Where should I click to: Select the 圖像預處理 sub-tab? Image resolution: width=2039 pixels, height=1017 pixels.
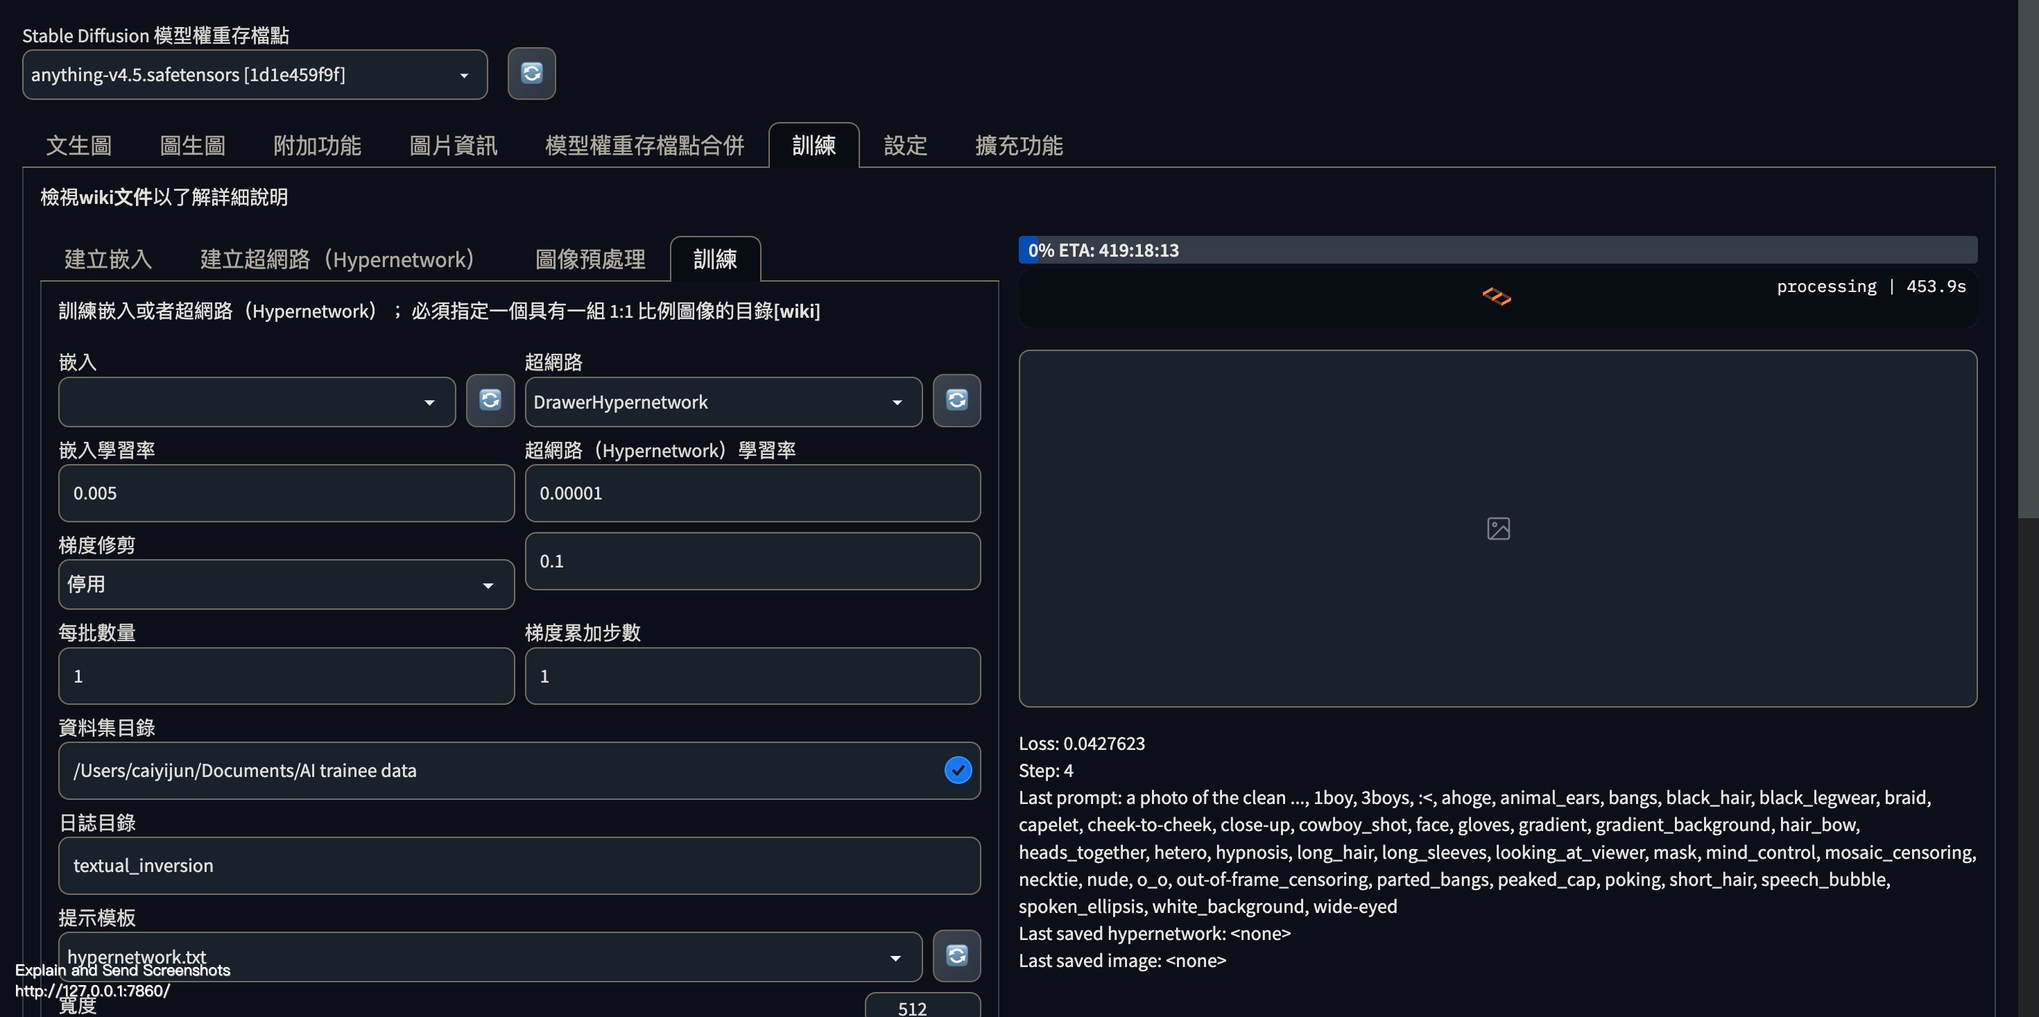[590, 260]
